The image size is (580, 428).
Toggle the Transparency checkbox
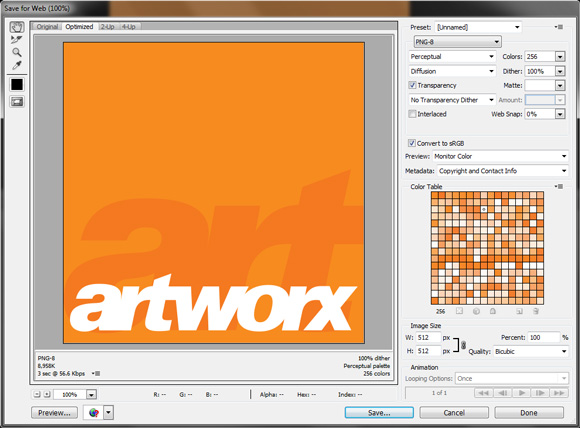(412, 85)
